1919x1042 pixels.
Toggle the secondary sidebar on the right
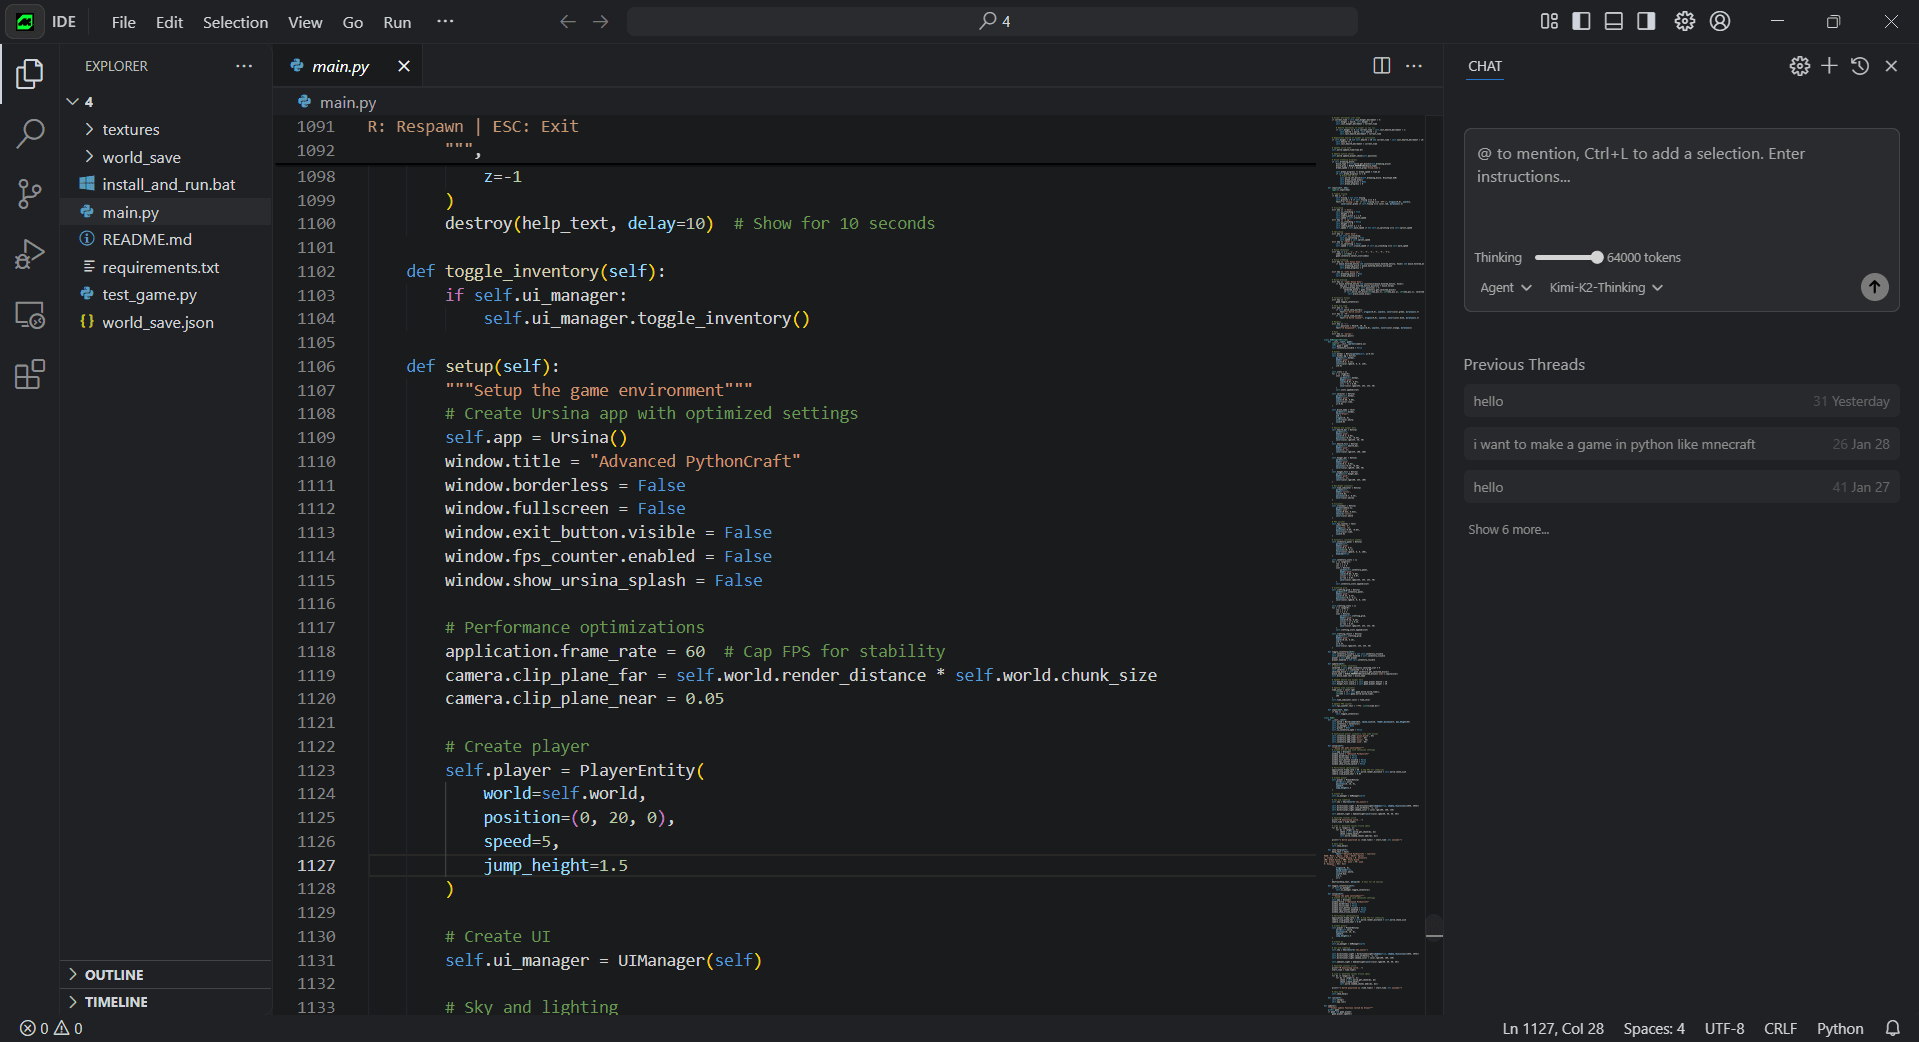tap(1645, 21)
